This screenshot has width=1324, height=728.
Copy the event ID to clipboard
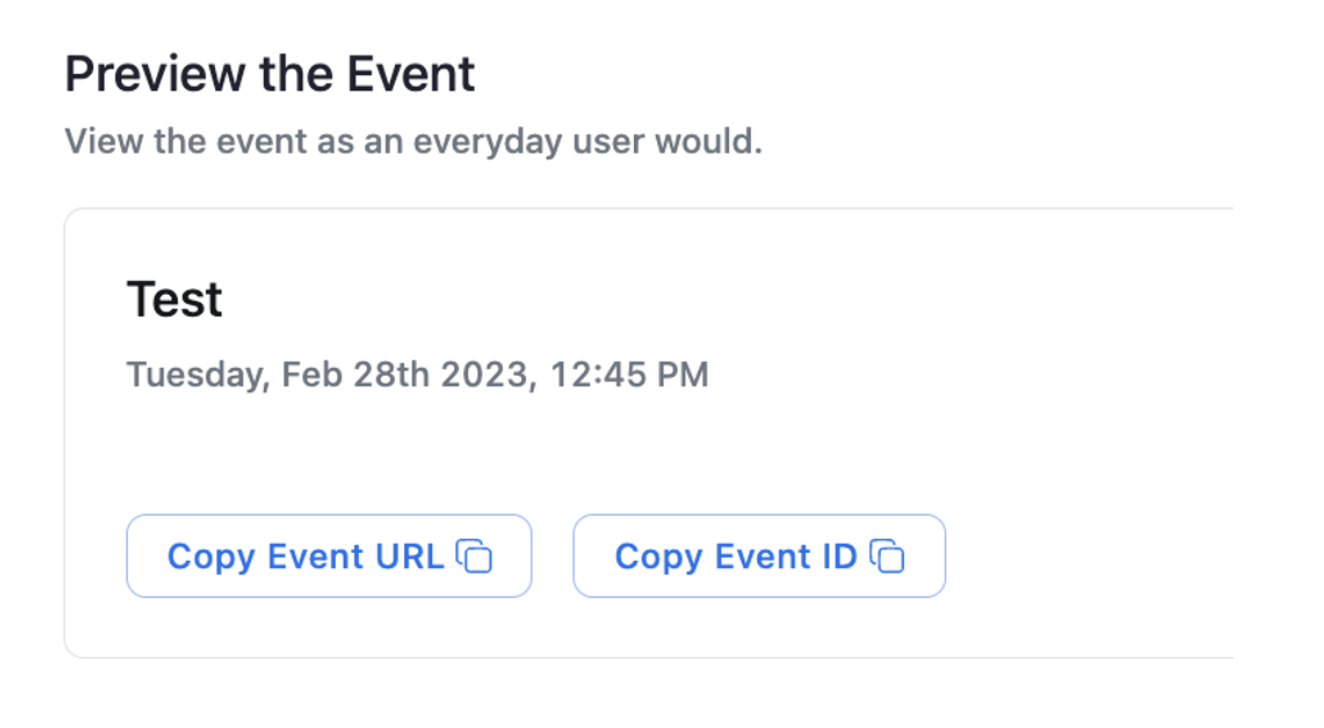[758, 556]
